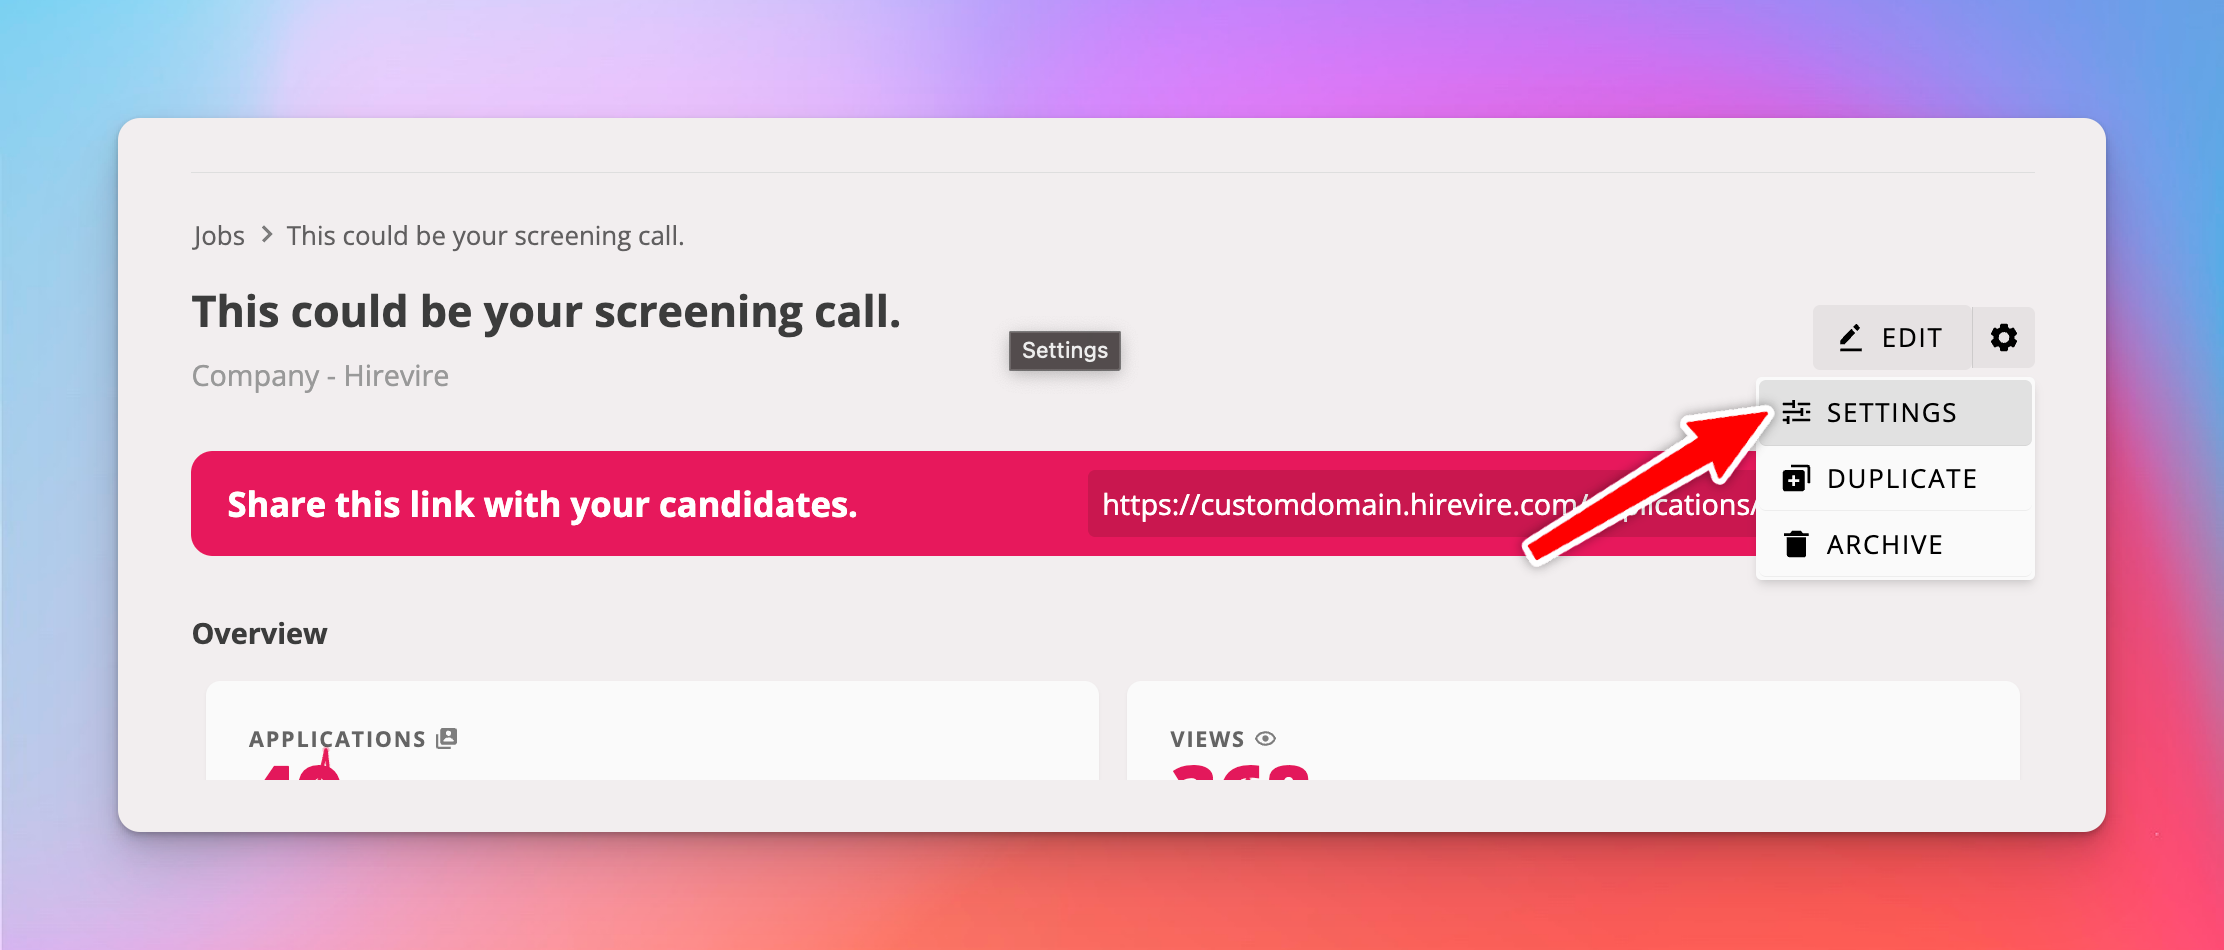Select the screening call breadcrumb item

(x=485, y=236)
